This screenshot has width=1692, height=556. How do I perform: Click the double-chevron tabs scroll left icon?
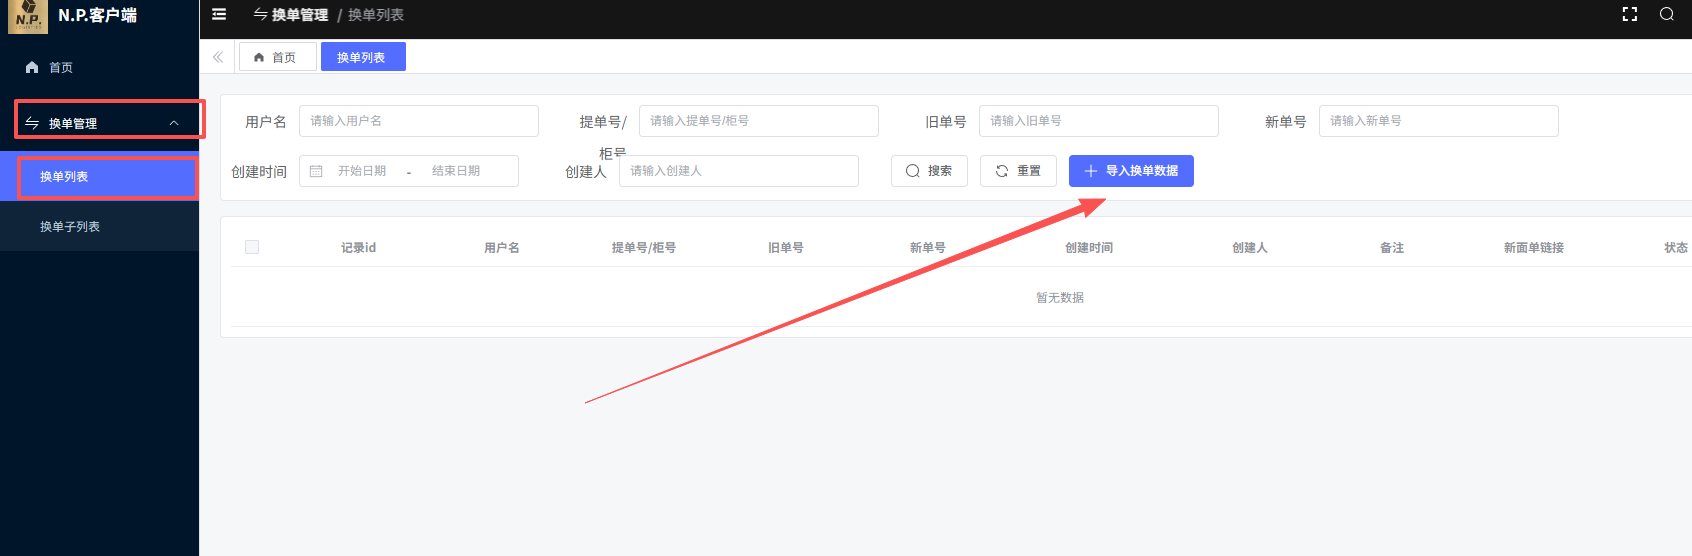coord(218,57)
